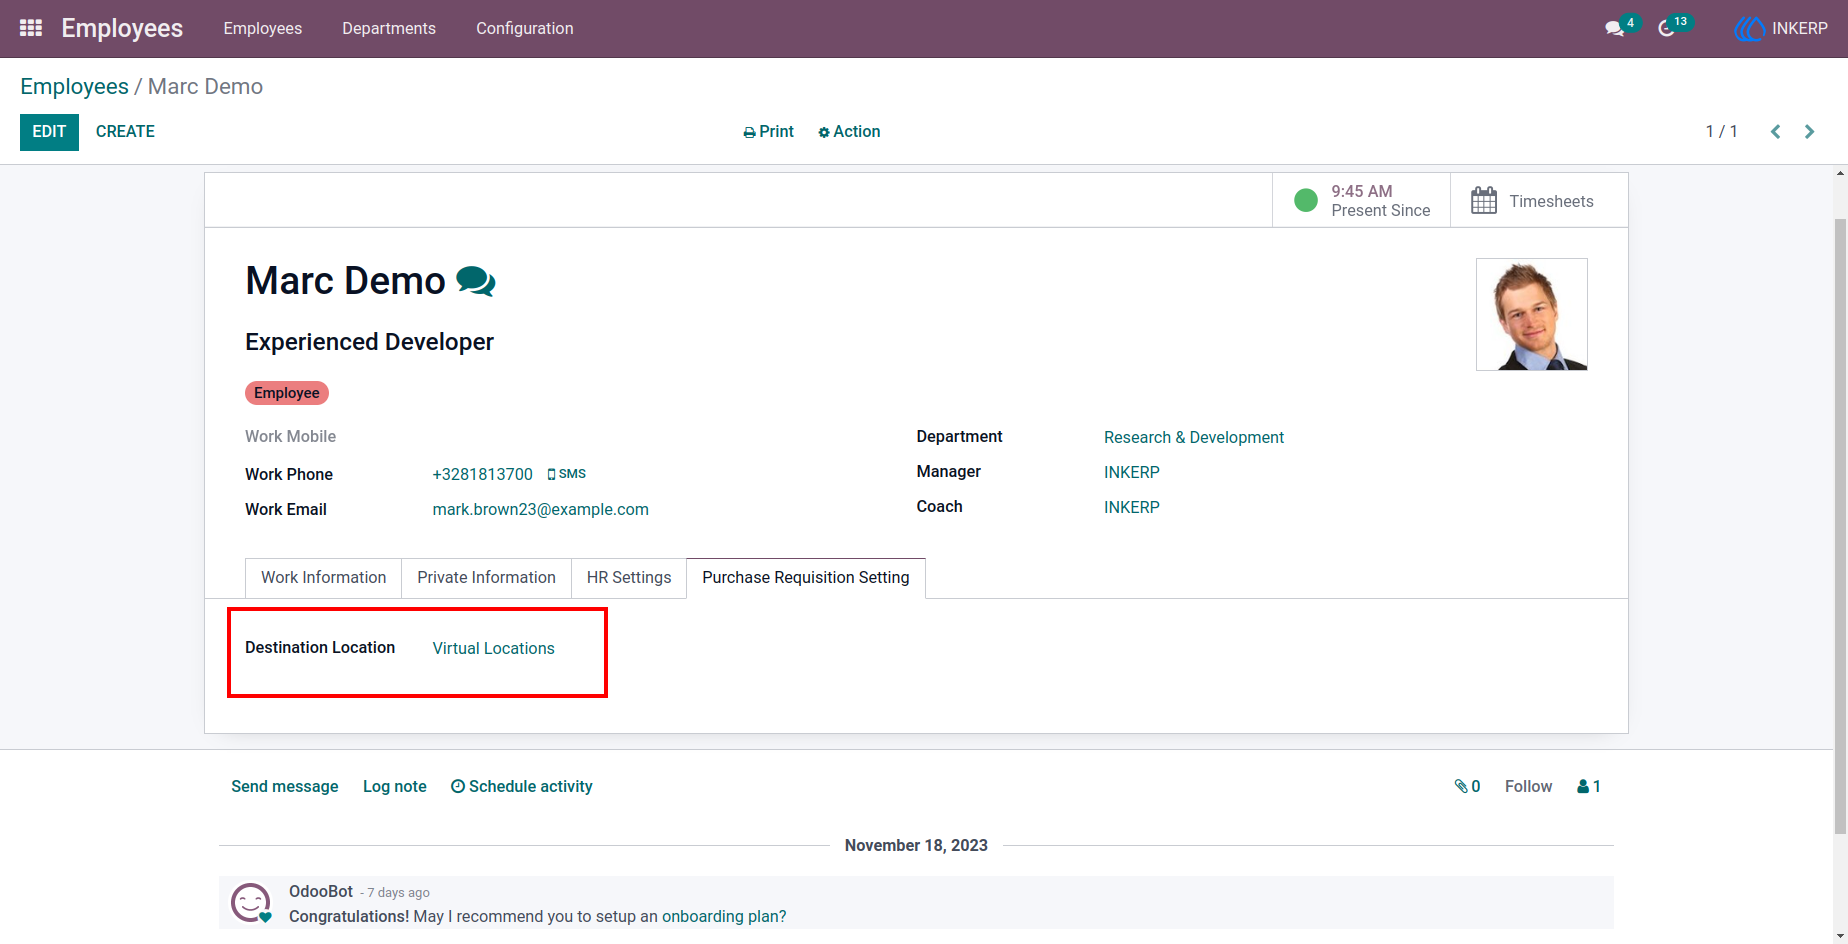Click the Employee tag badge

(x=287, y=393)
